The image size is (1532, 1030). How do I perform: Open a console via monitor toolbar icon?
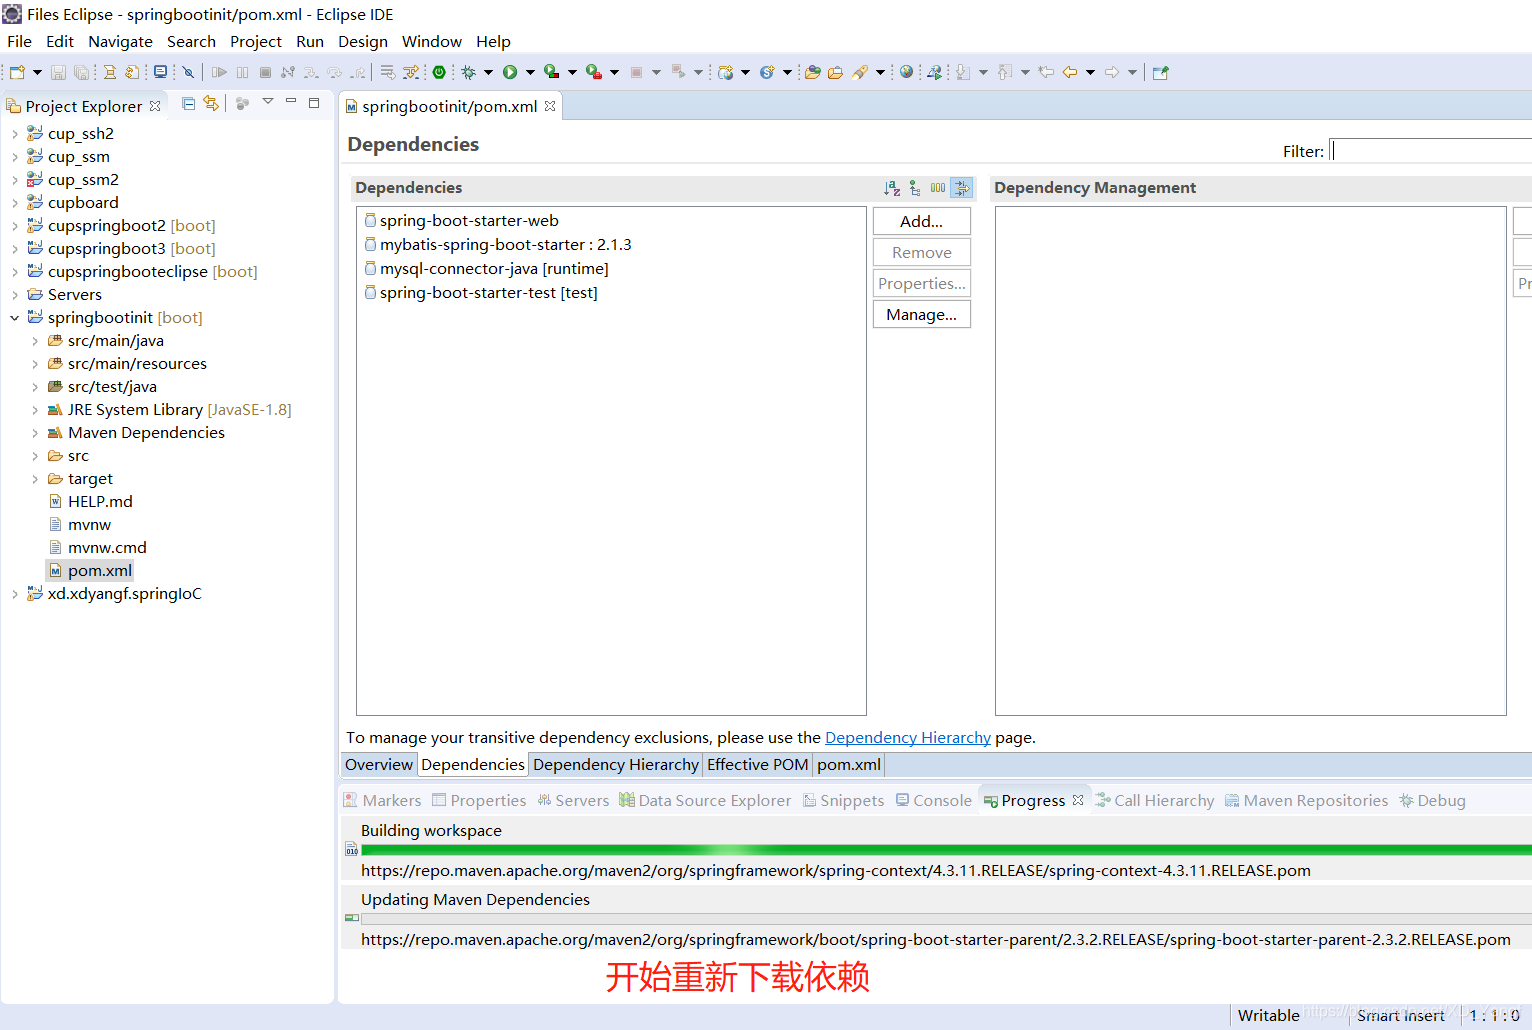click(x=160, y=72)
